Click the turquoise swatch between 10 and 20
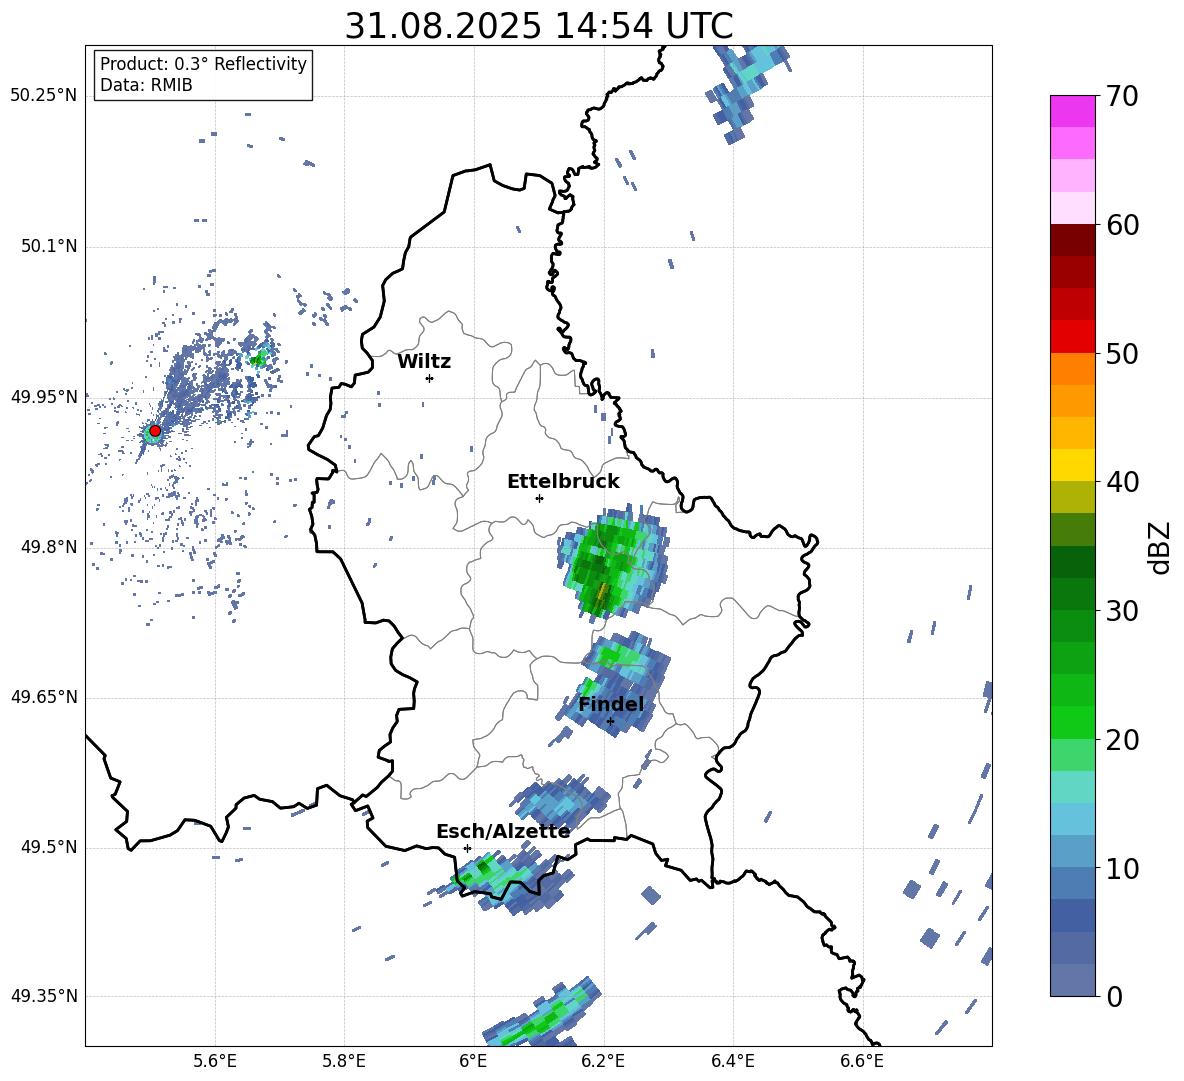Viewport: 1184px width, 1081px height. point(1072,787)
